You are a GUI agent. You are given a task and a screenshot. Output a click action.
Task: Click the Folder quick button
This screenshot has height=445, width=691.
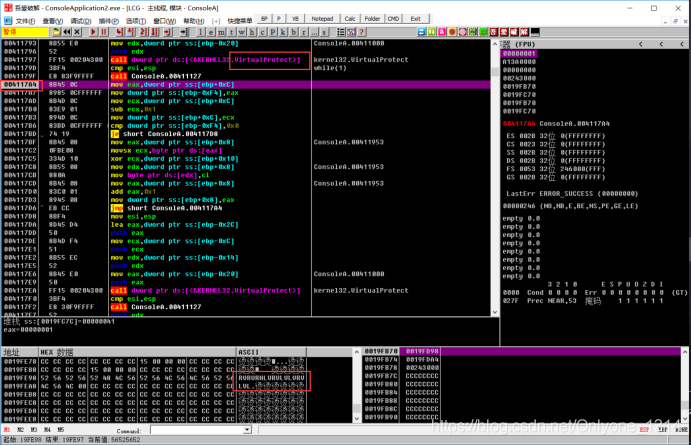[372, 19]
